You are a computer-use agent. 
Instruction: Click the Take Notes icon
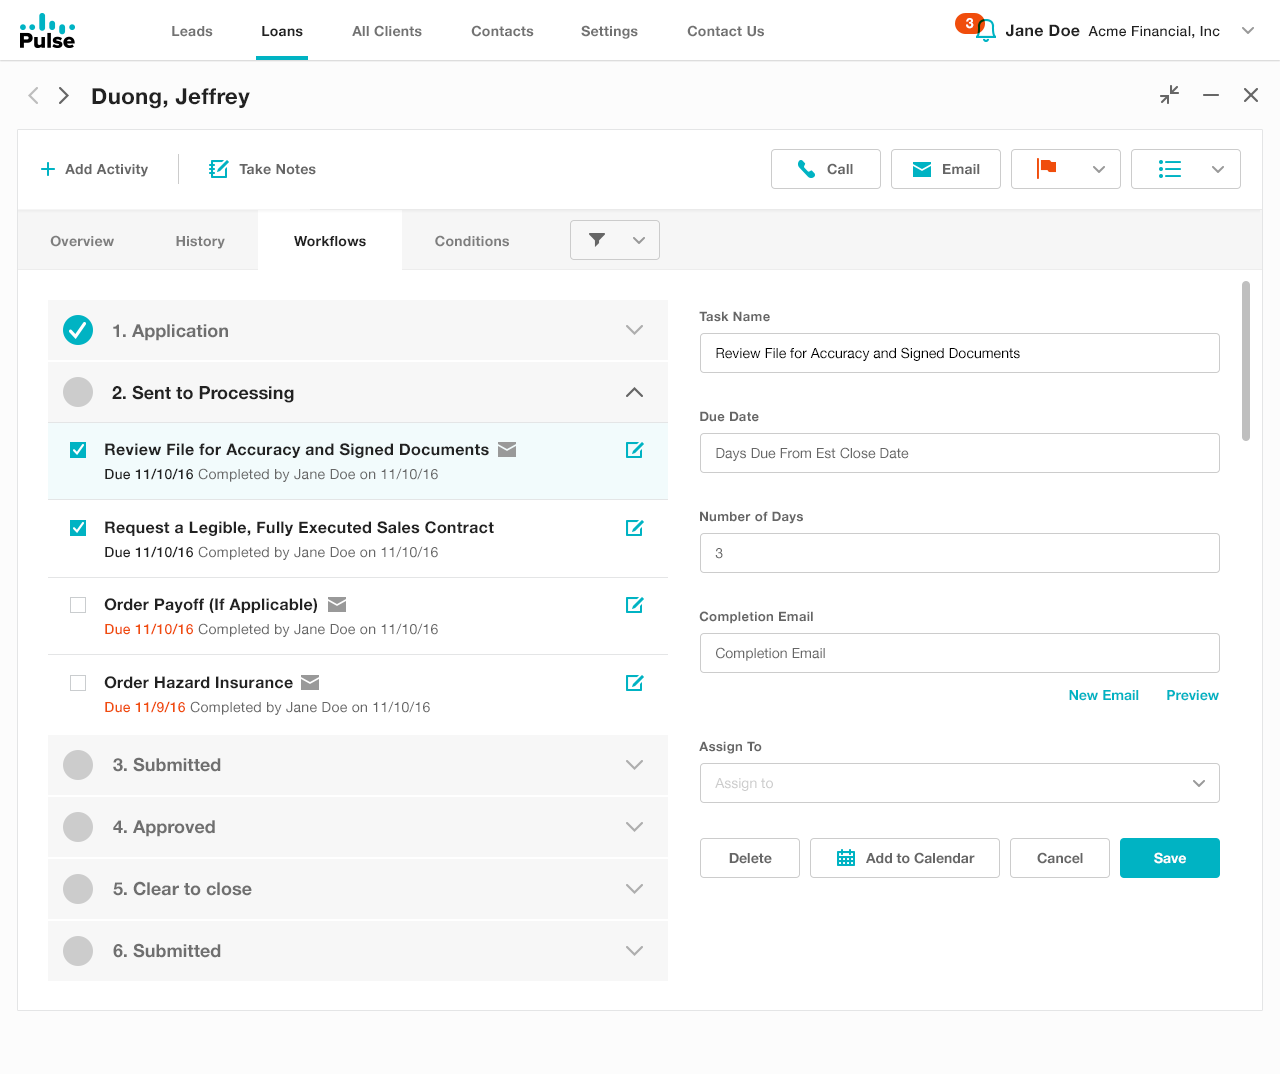(x=219, y=169)
